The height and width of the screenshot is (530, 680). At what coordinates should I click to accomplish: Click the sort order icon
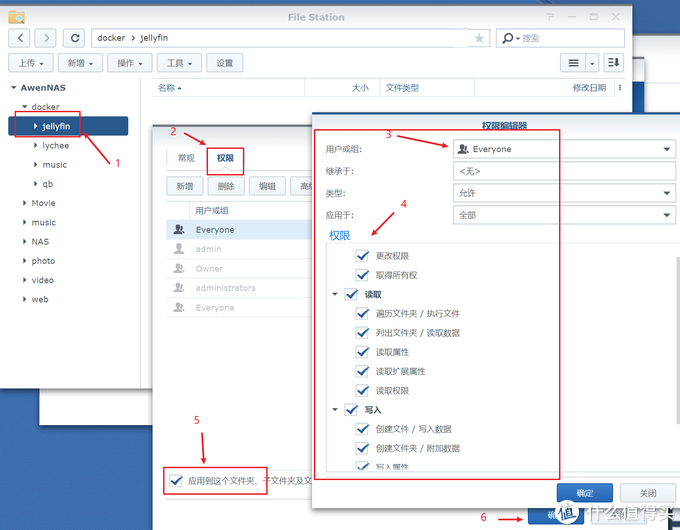click(613, 63)
